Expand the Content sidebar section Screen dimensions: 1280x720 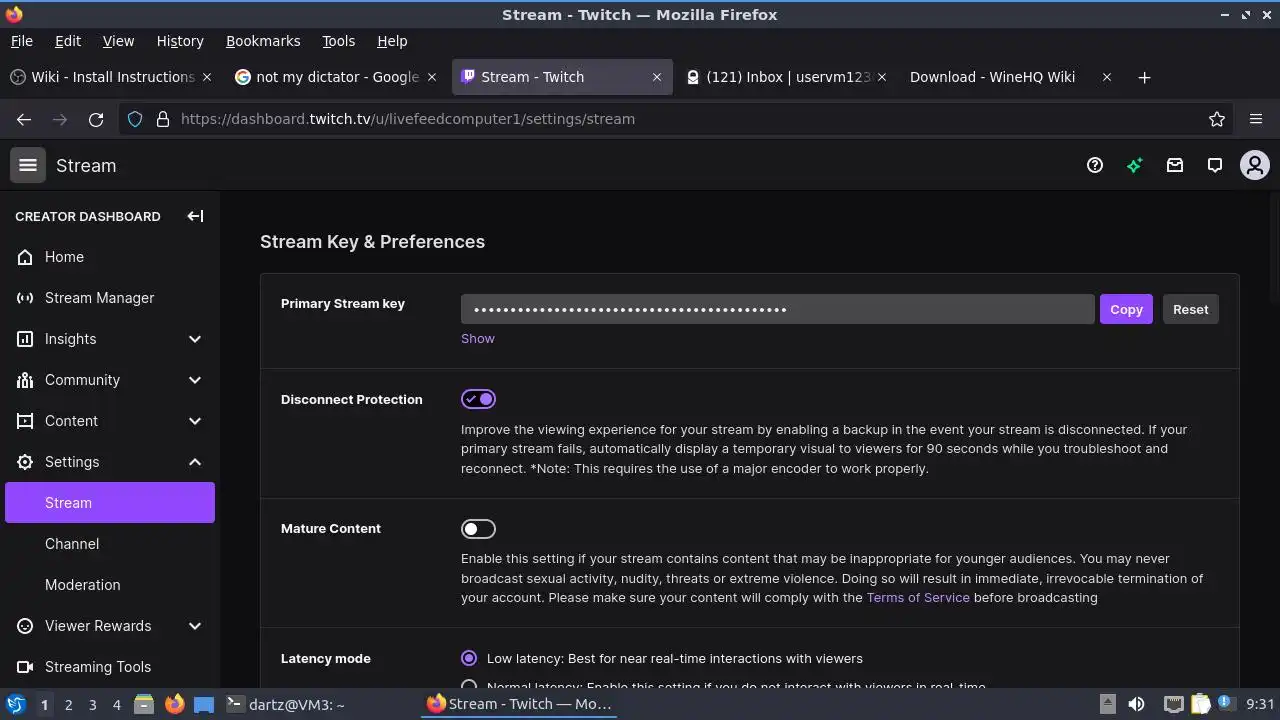[195, 421]
